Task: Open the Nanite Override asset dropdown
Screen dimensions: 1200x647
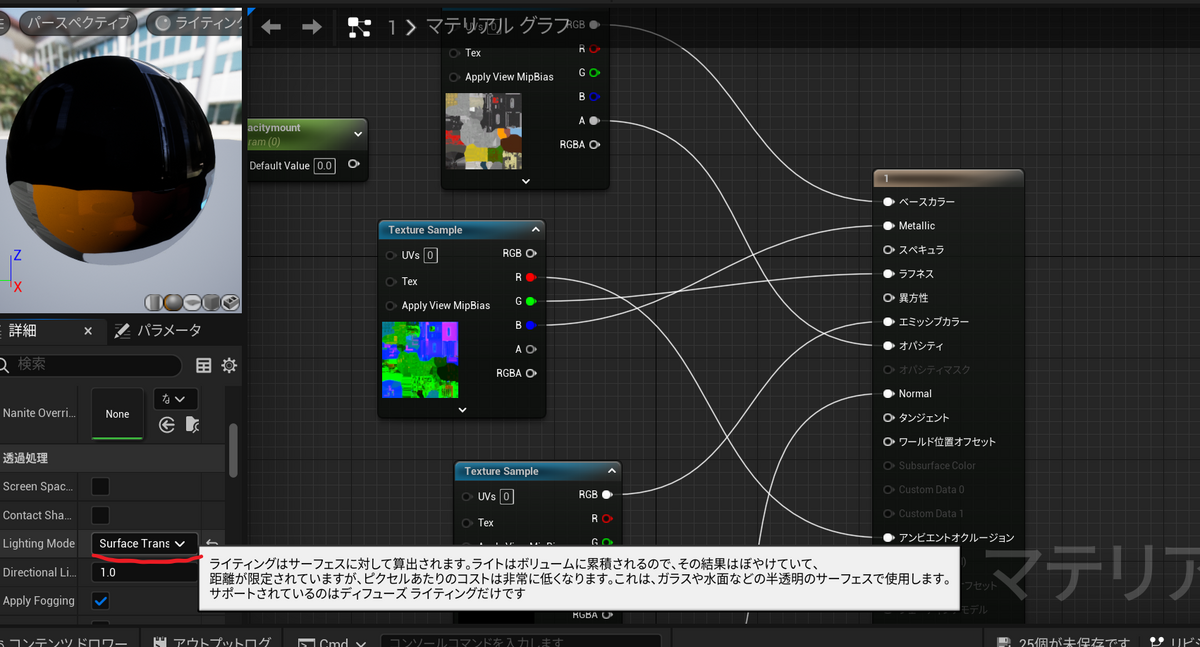Action: 175,399
